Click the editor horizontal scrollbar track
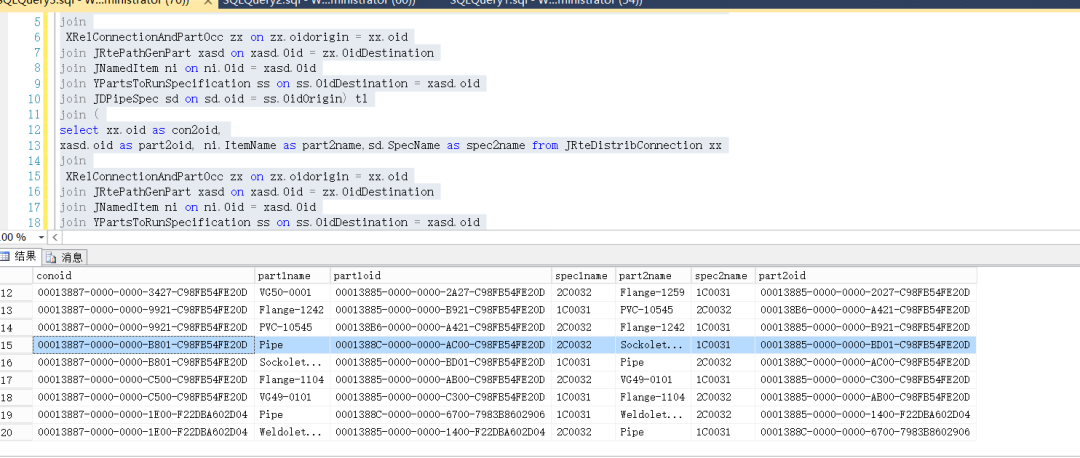Viewport: 1080px width, 458px height. pyautogui.click(x=570, y=237)
